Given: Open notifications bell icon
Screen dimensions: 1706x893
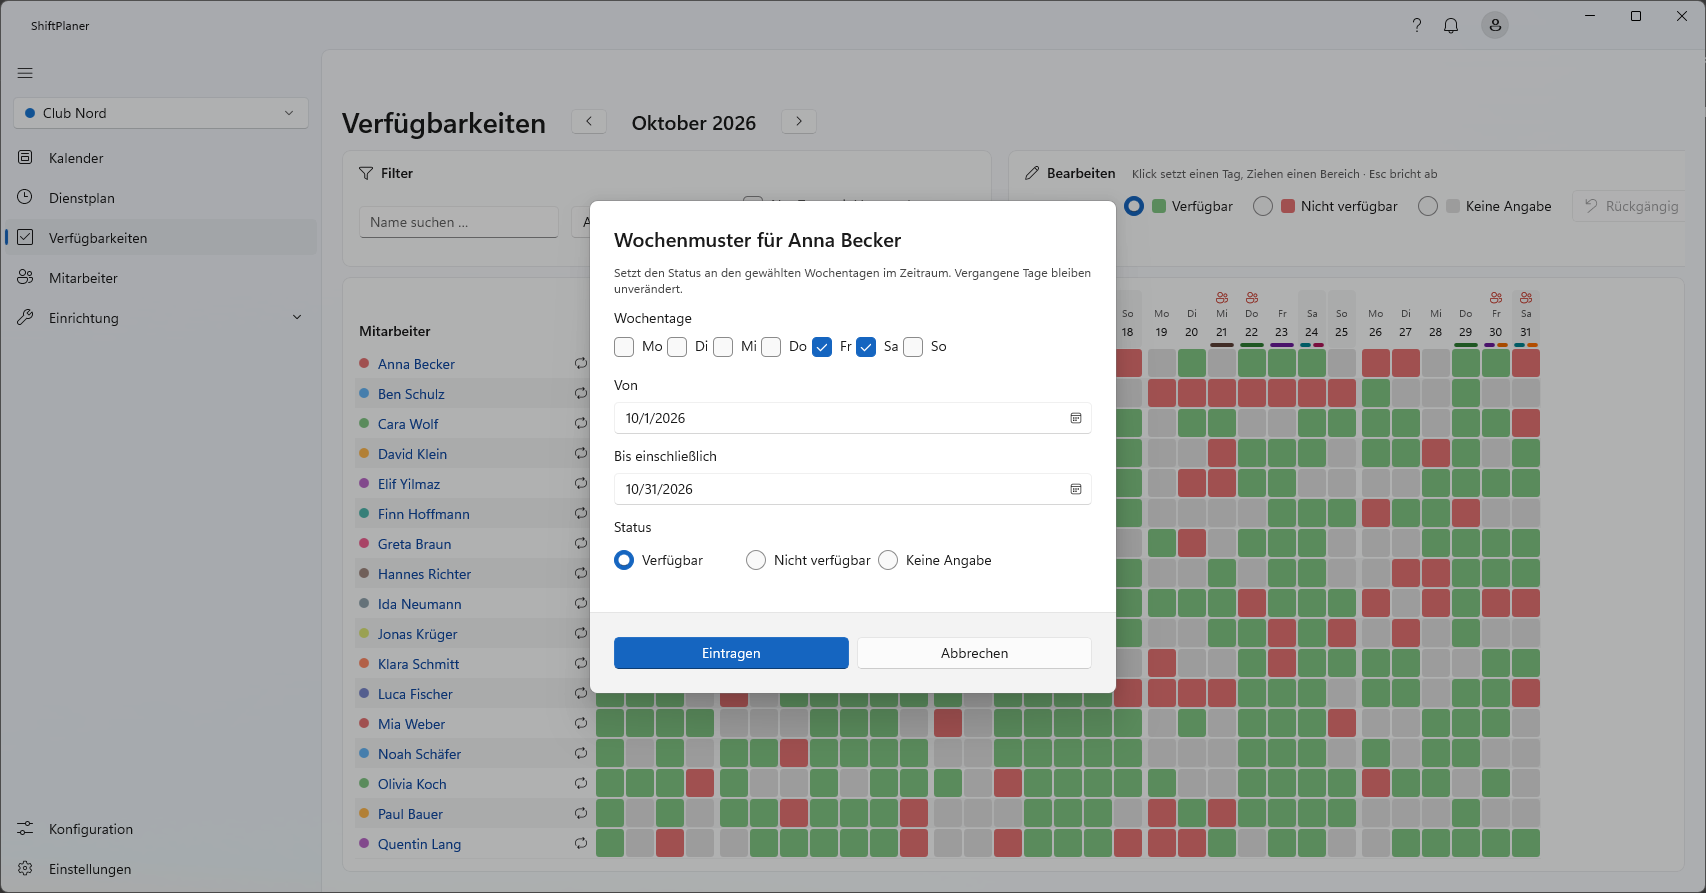Looking at the screenshot, I should [x=1451, y=25].
